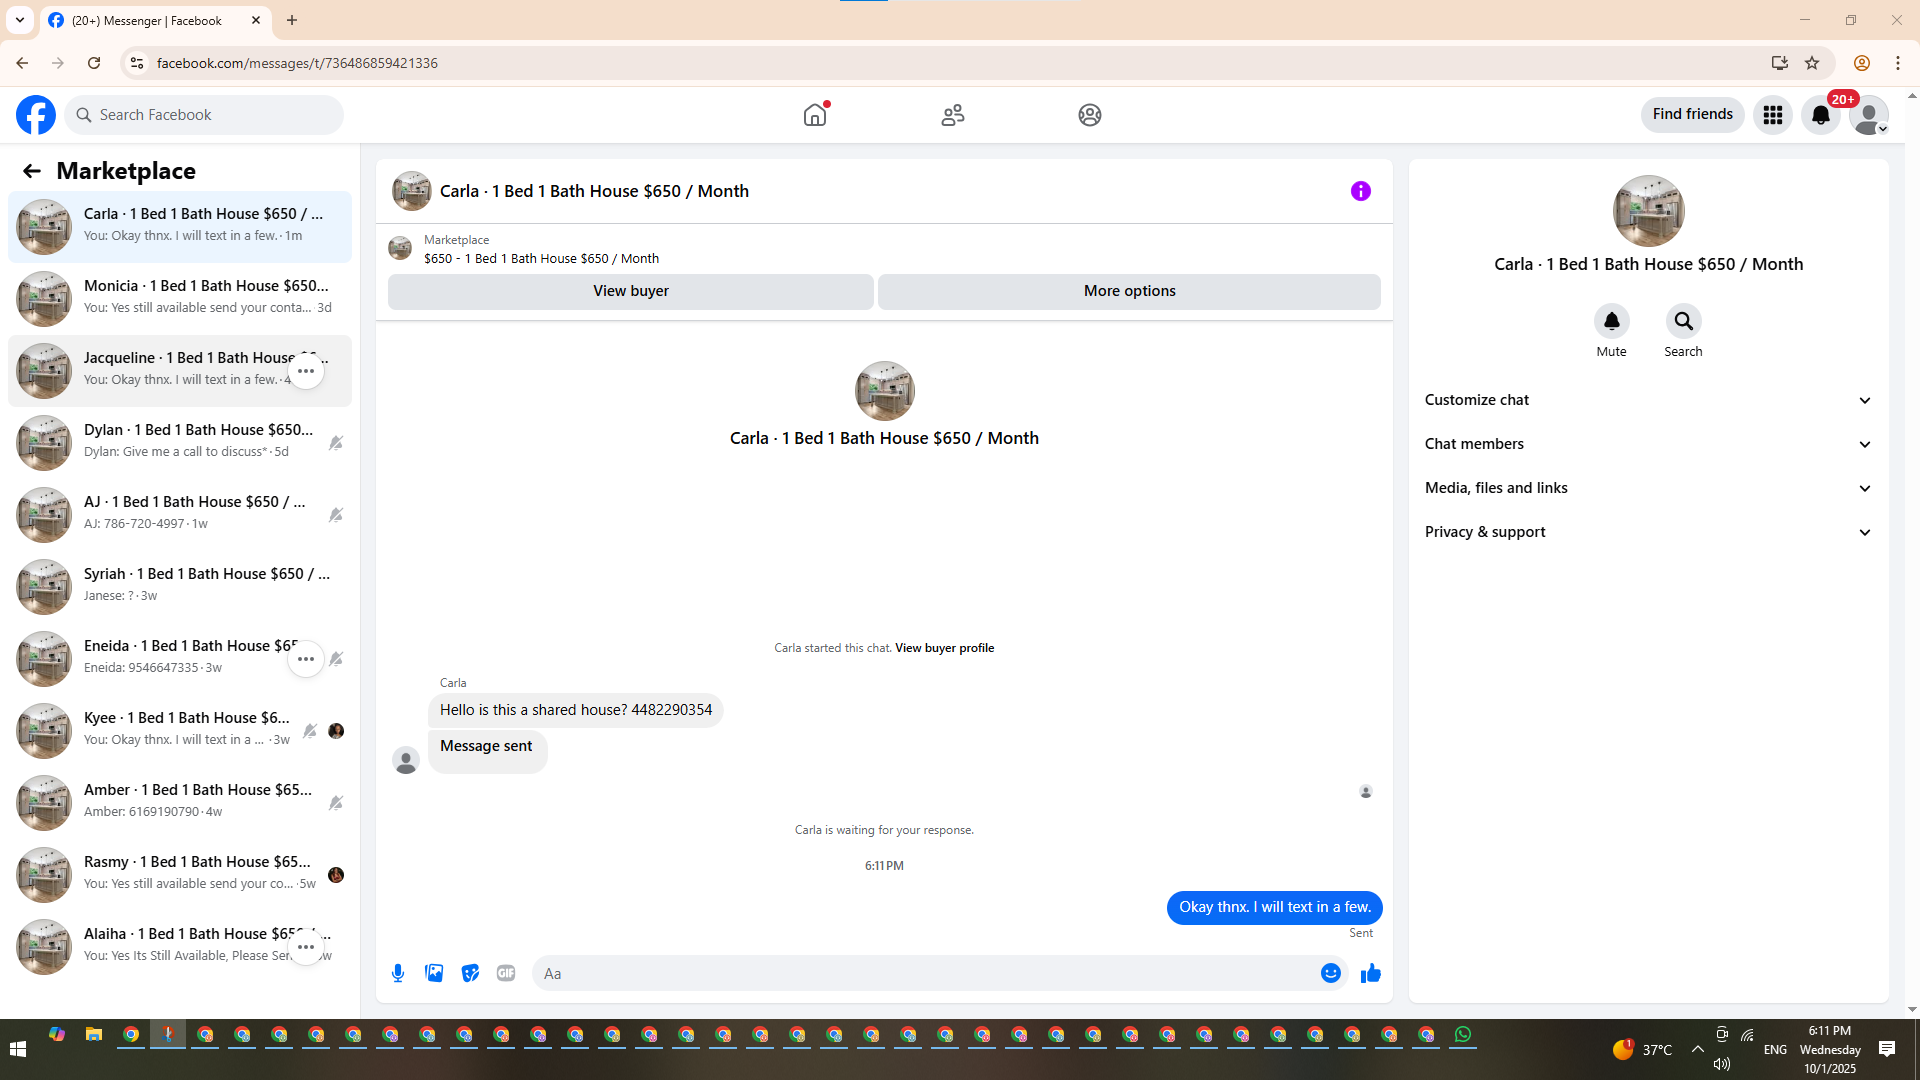Select Monicia conversation in the list
Image resolution: width=1920 pixels, height=1080 pixels.
(180, 299)
